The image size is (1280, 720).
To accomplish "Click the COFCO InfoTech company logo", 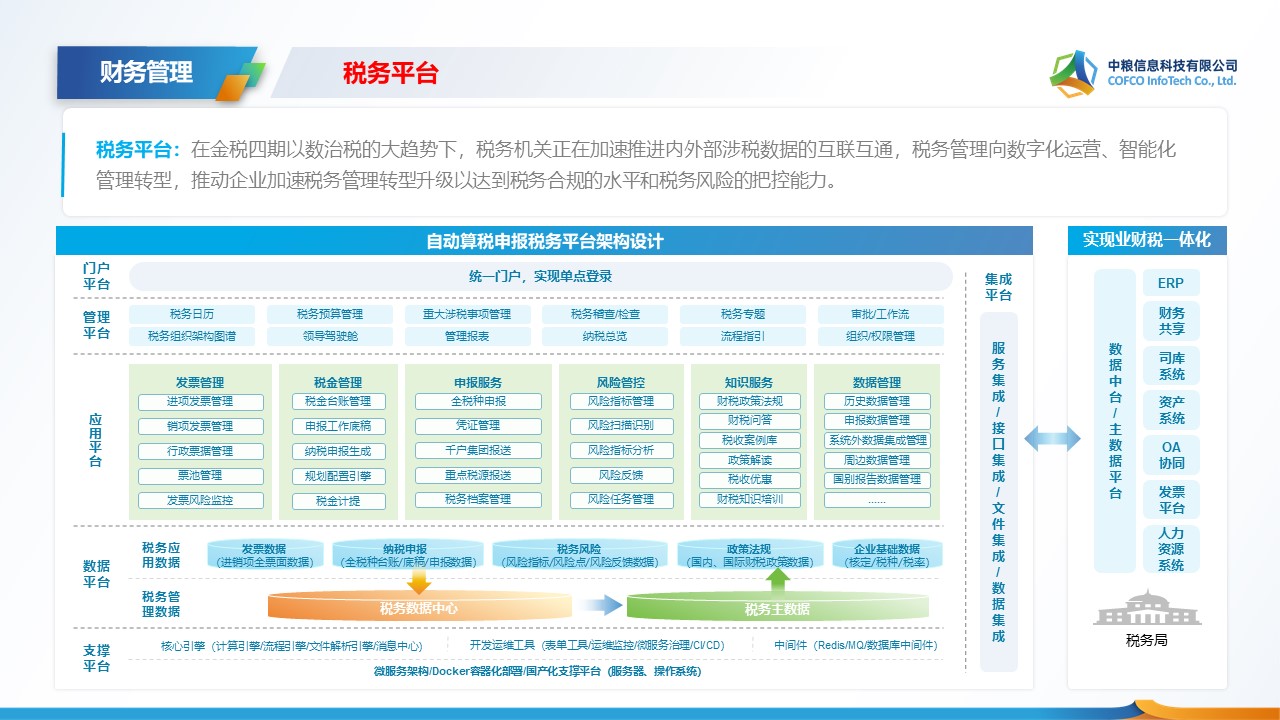I will pos(1073,74).
